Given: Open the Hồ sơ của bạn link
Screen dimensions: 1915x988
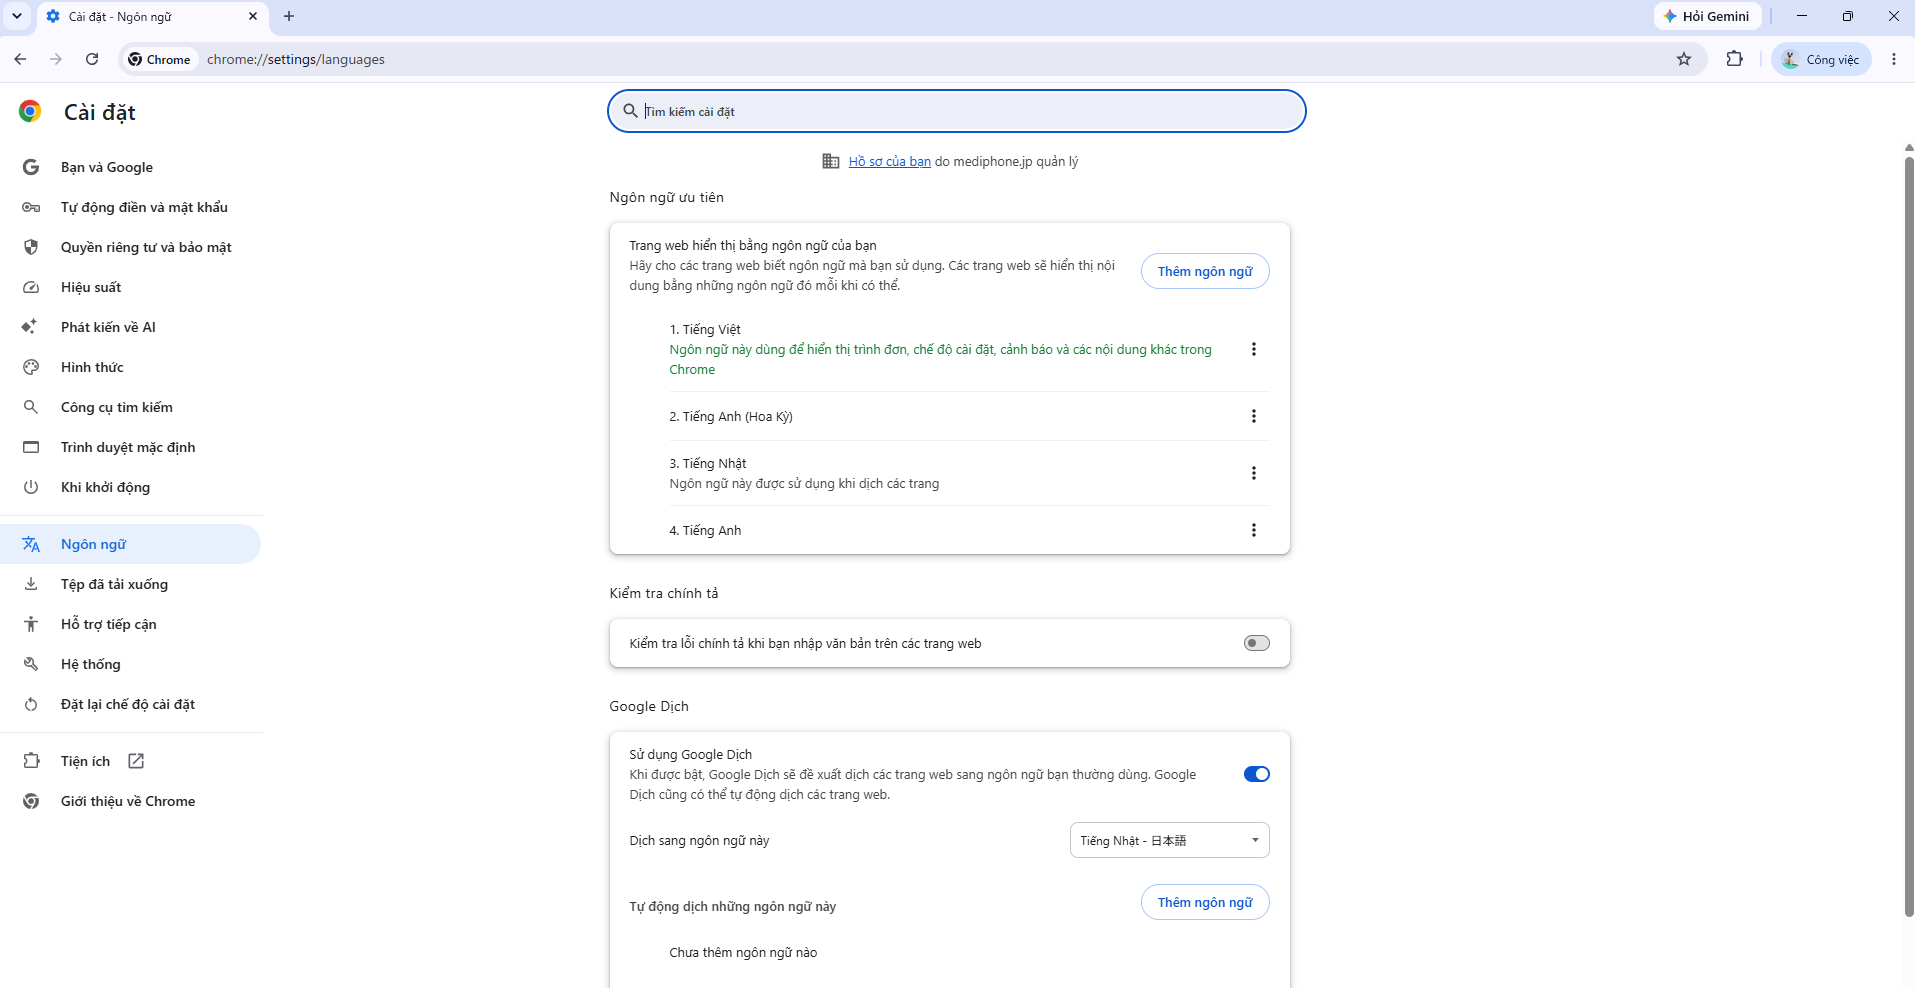Looking at the screenshot, I should pos(889,161).
